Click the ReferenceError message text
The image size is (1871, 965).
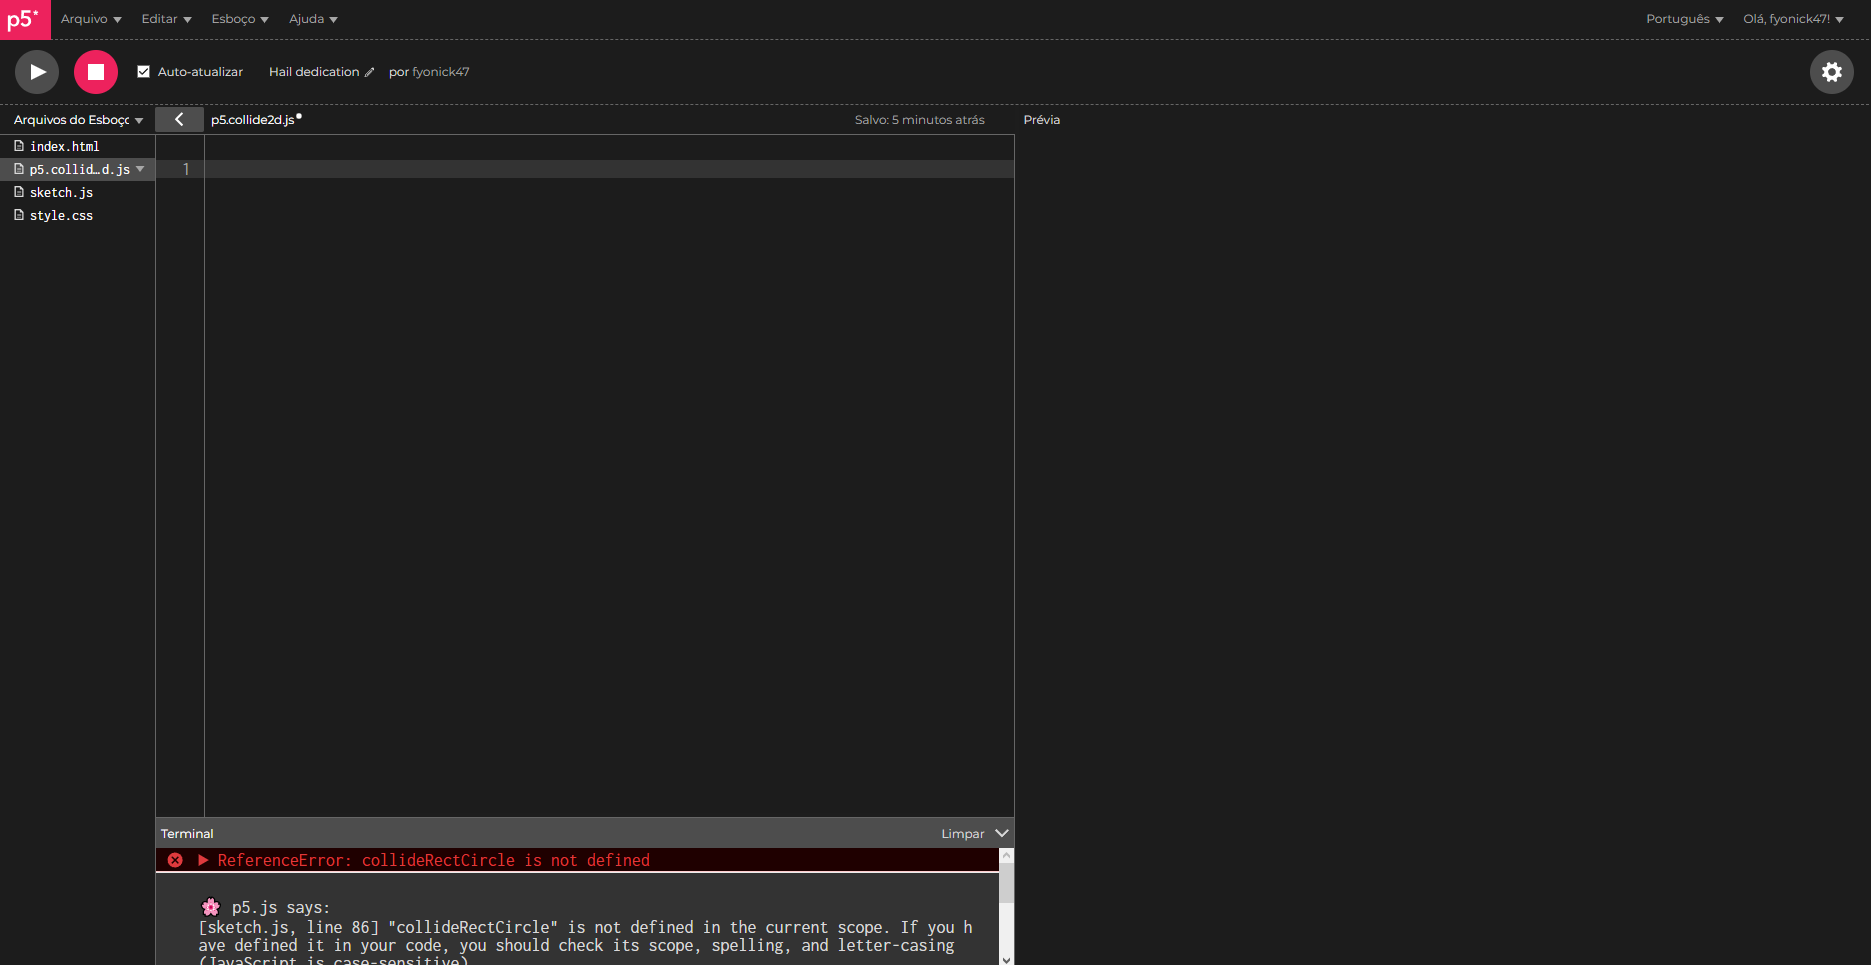pyautogui.click(x=434, y=860)
